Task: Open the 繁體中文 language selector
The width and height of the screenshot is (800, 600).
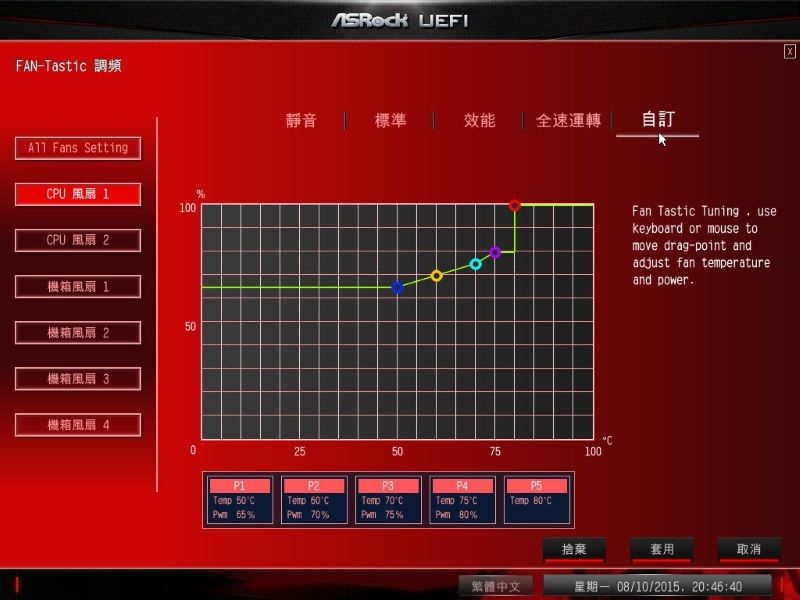Action: click(x=495, y=586)
